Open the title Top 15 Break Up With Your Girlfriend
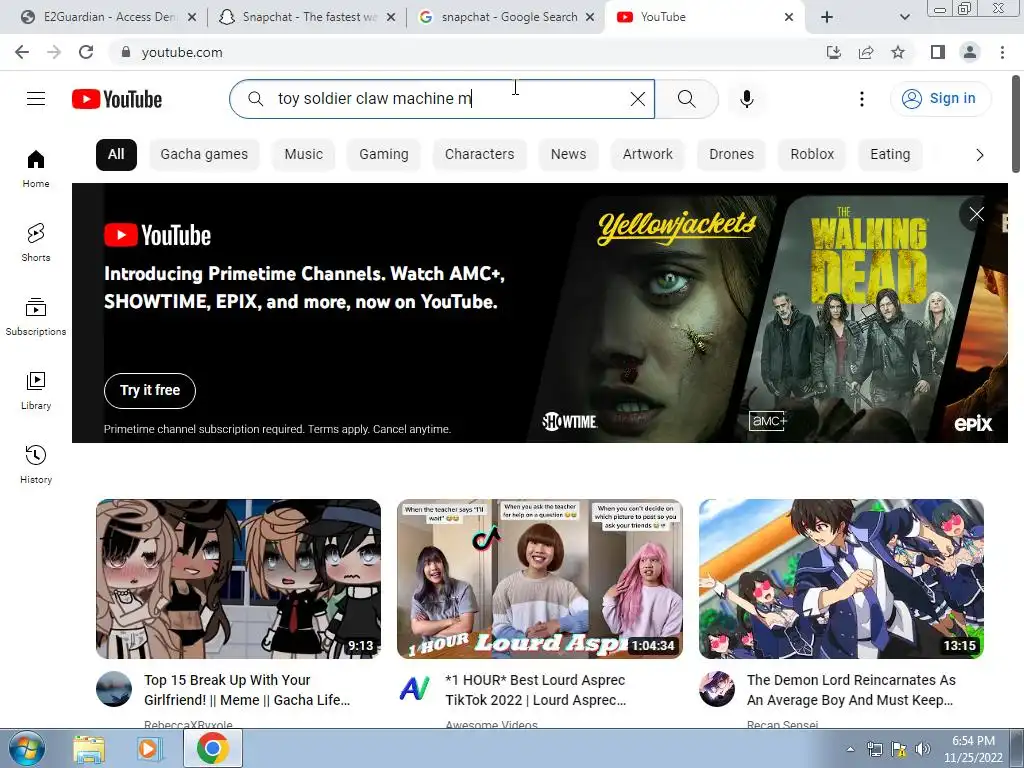 tap(247, 690)
